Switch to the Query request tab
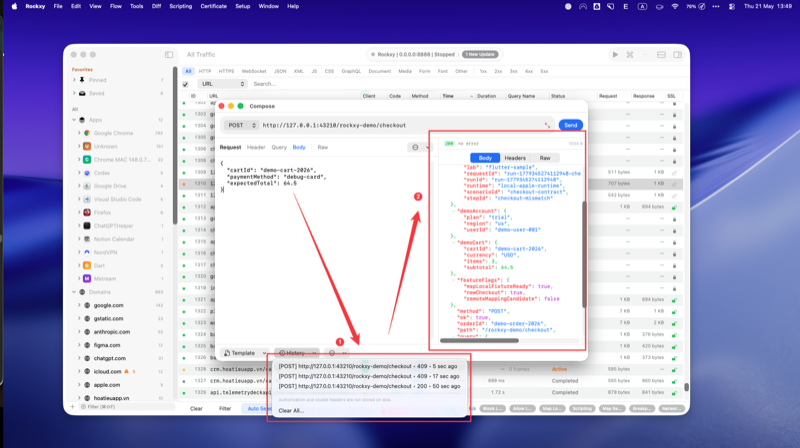Image resolution: width=800 pixels, height=448 pixels. (279, 147)
